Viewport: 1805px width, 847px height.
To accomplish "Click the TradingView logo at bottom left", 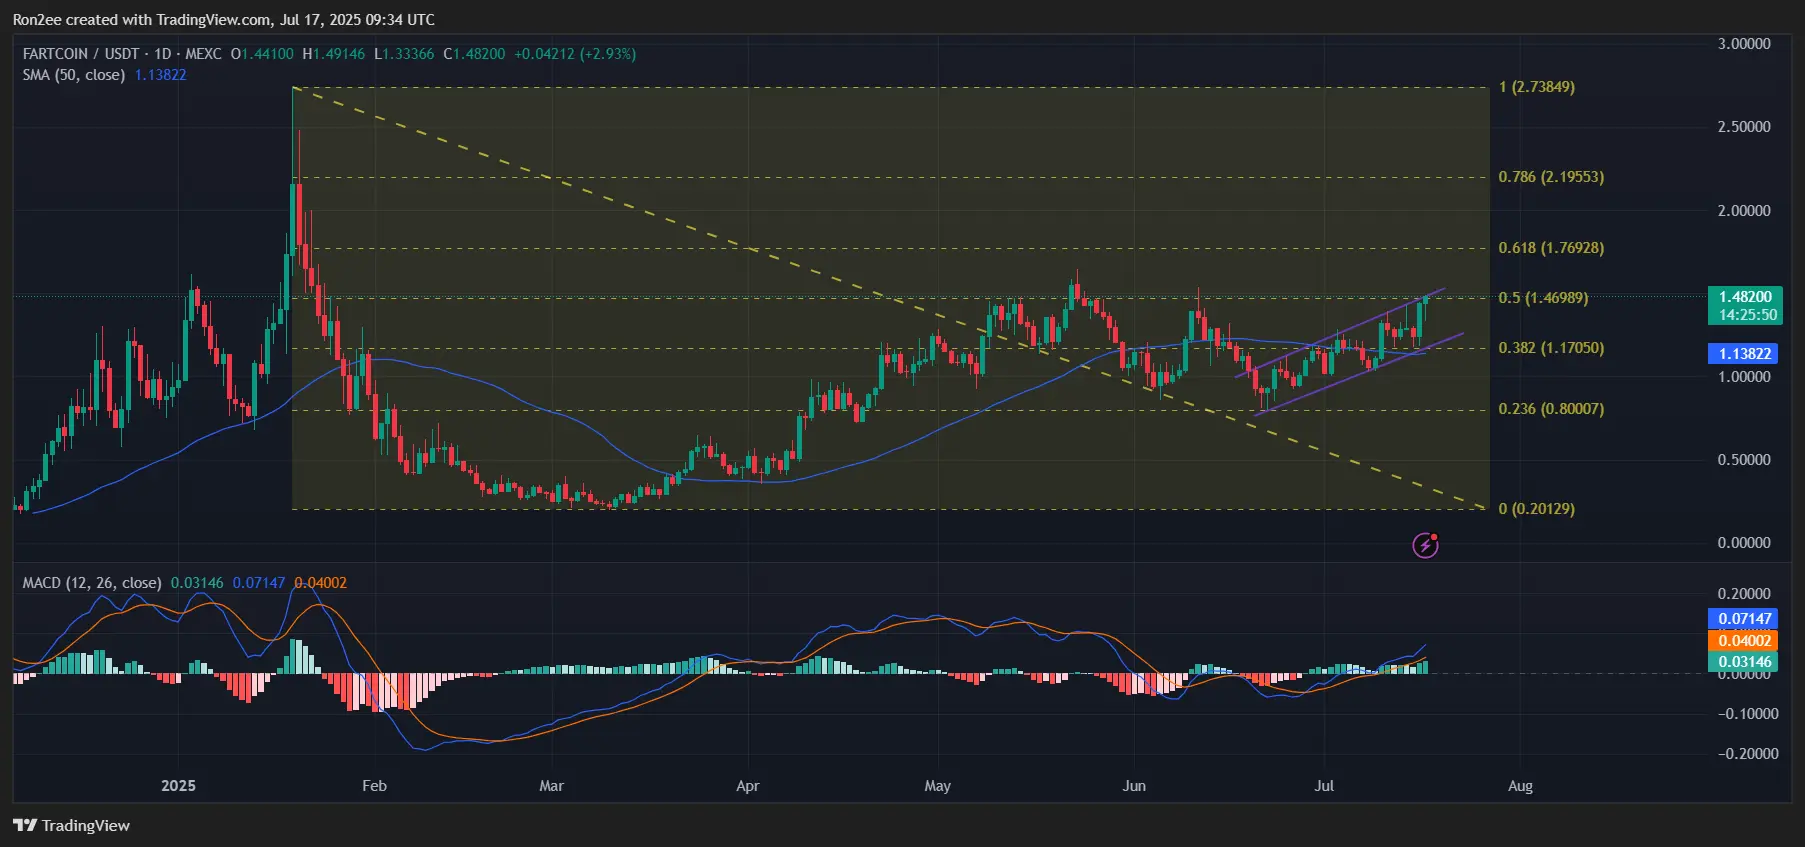I will coord(71,825).
